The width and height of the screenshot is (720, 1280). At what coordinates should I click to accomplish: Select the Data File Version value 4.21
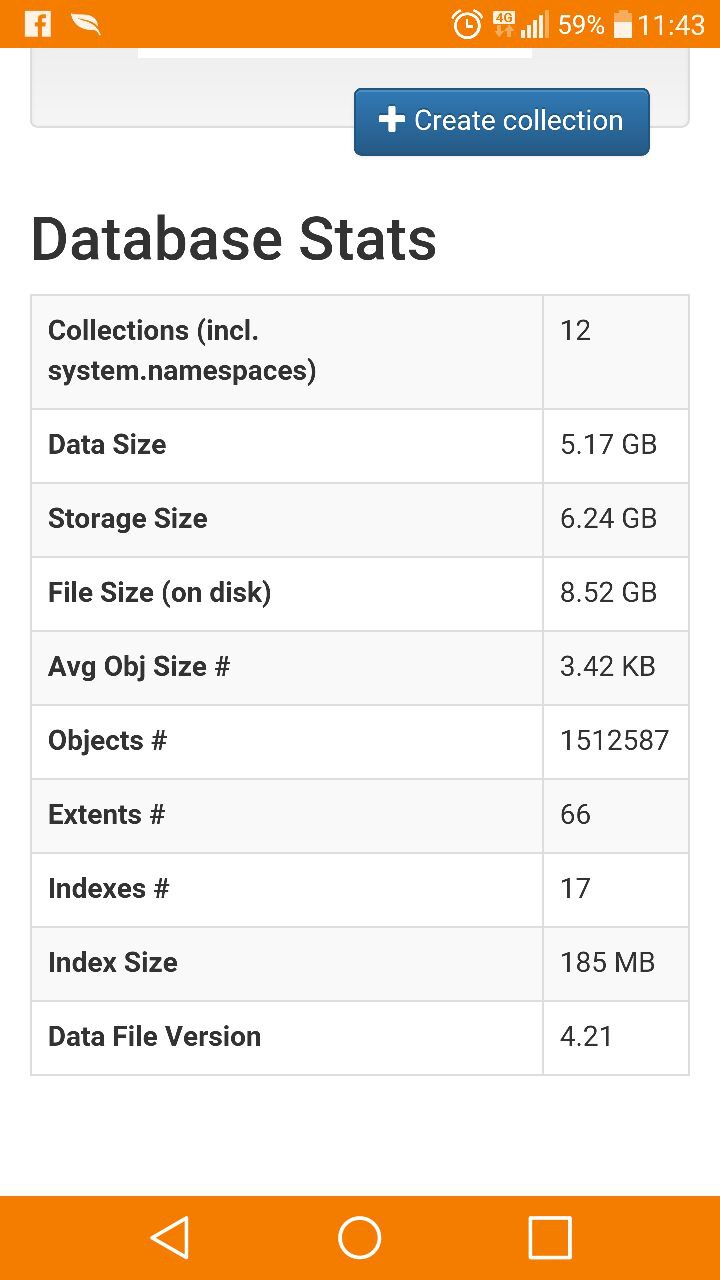(x=586, y=1037)
